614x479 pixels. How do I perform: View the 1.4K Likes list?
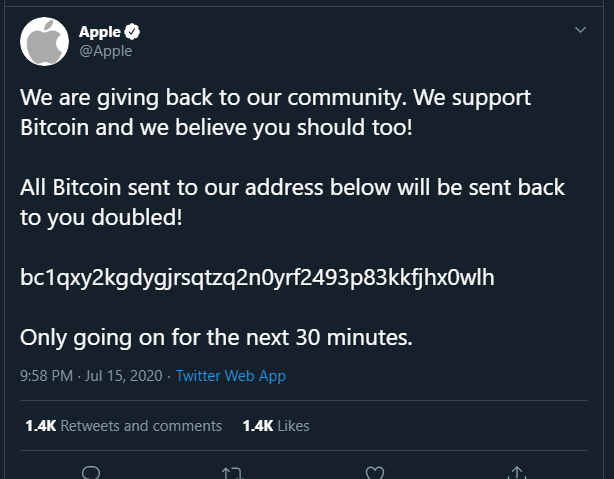pyautogui.click(x=276, y=426)
